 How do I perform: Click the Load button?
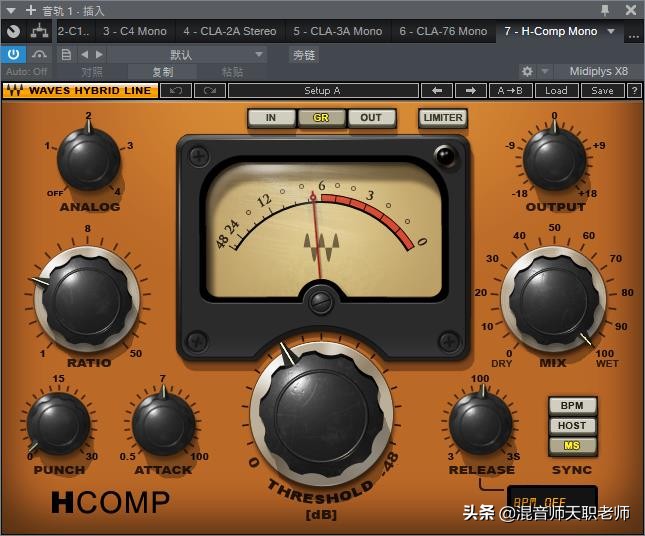pos(557,90)
